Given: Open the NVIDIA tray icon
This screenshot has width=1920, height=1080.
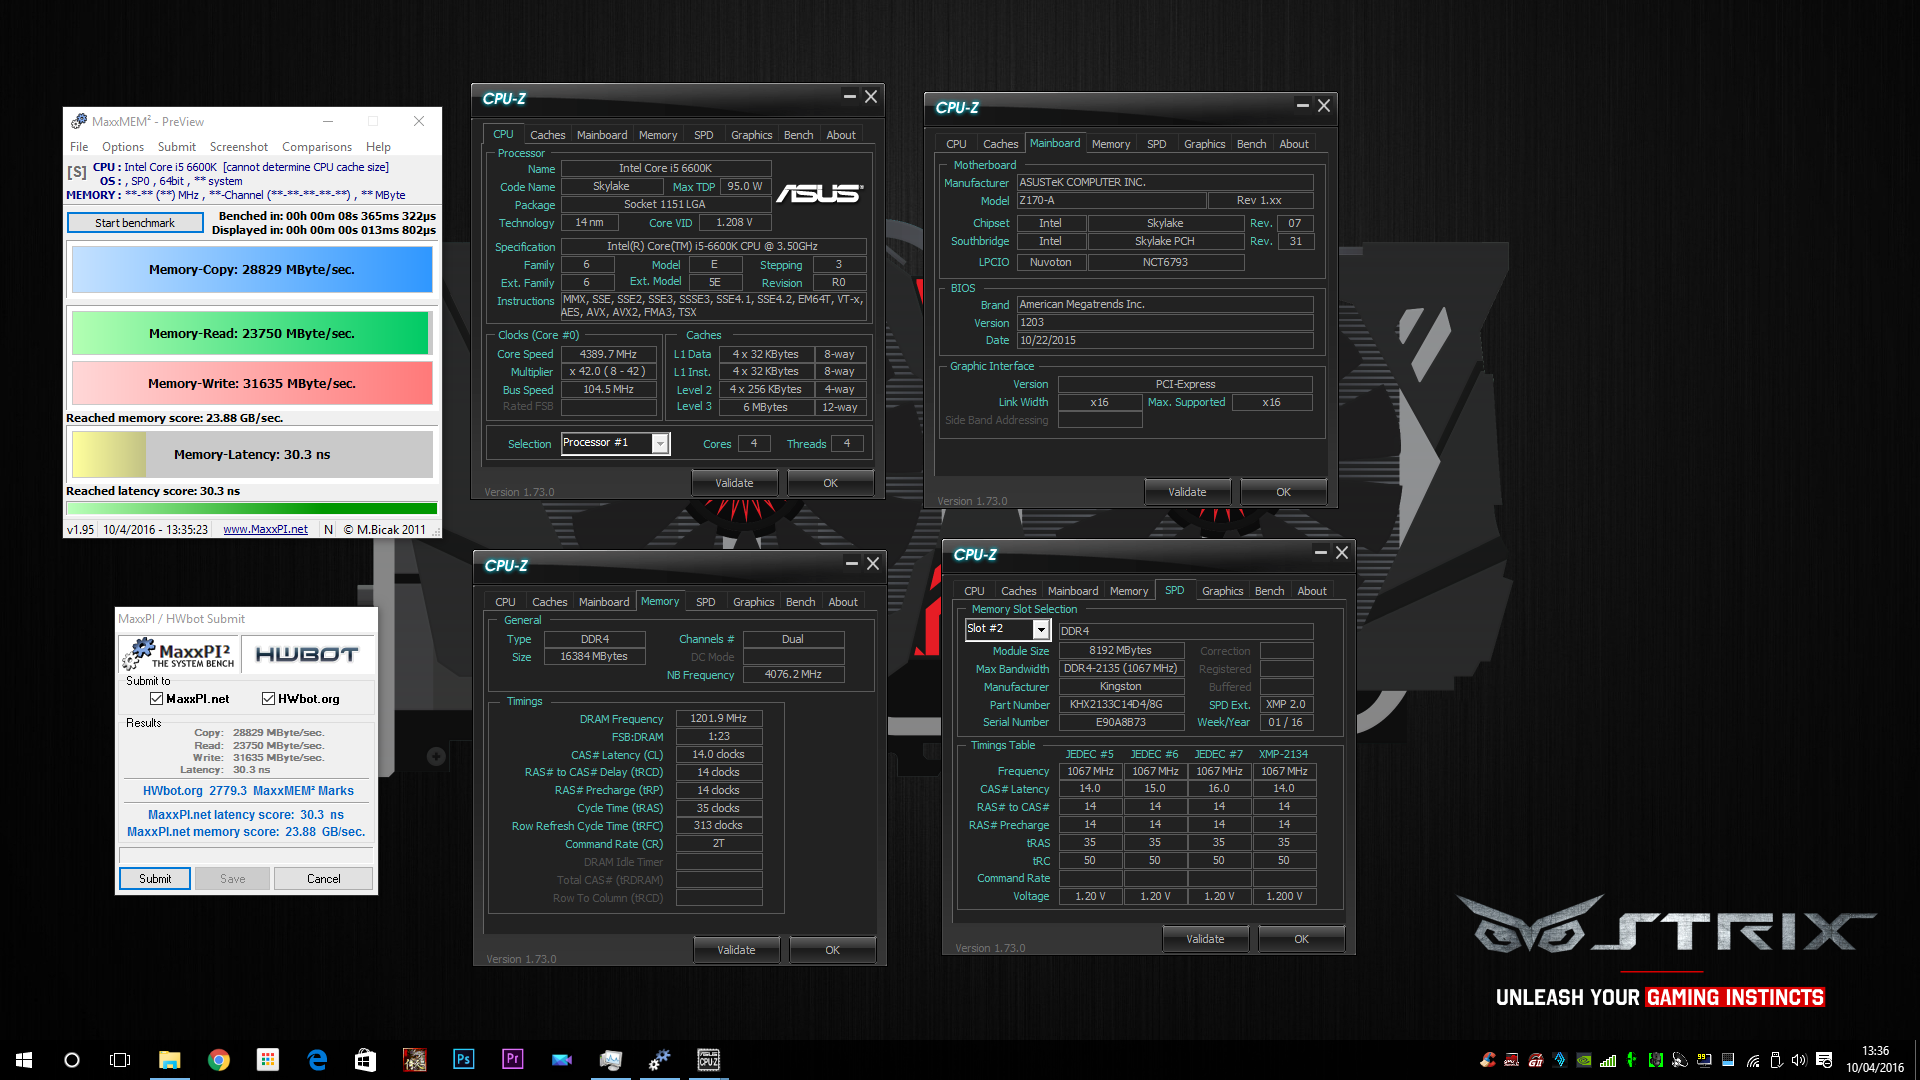Looking at the screenshot, I should click(1584, 1060).
